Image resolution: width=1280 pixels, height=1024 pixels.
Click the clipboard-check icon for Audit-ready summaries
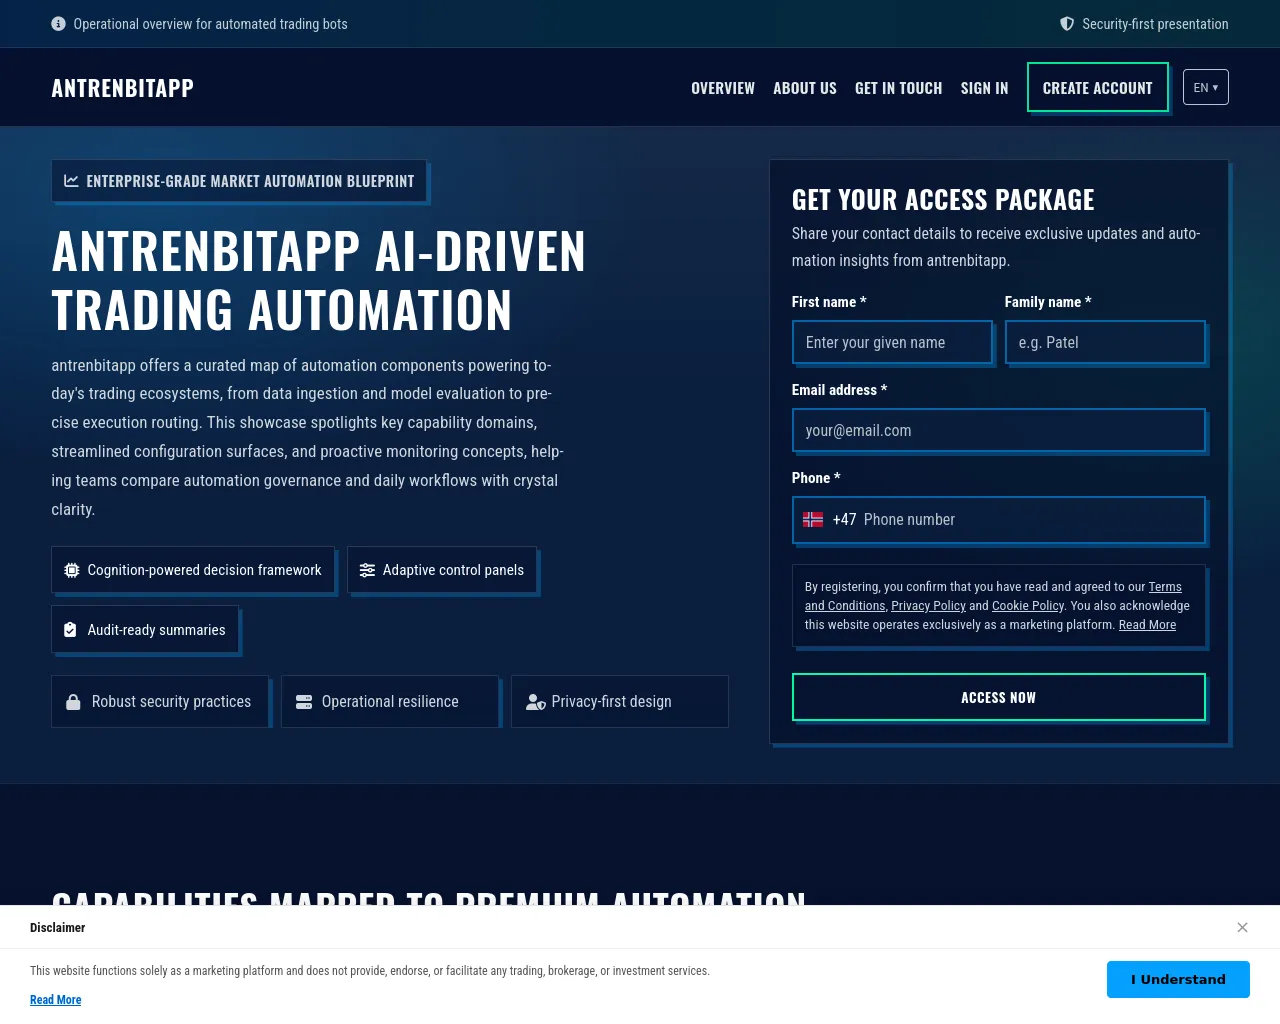(70, 630)
